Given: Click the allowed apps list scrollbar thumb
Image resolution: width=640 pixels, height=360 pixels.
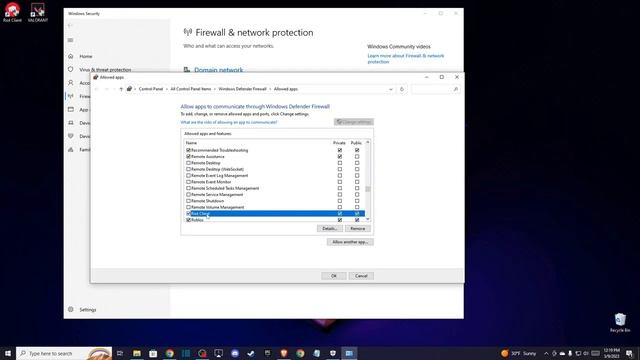Looking at the screenshot, I should click(x=368, y=189).
